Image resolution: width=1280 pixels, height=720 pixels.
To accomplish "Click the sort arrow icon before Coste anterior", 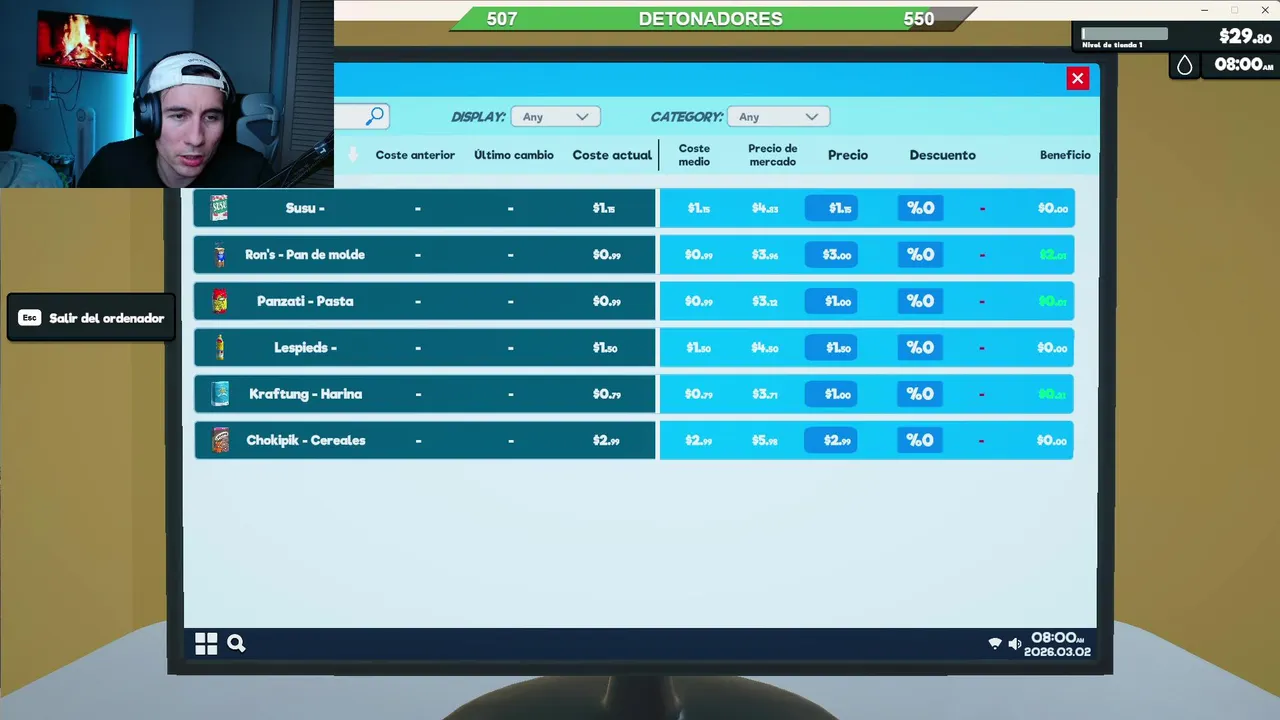I will point(353,155).
